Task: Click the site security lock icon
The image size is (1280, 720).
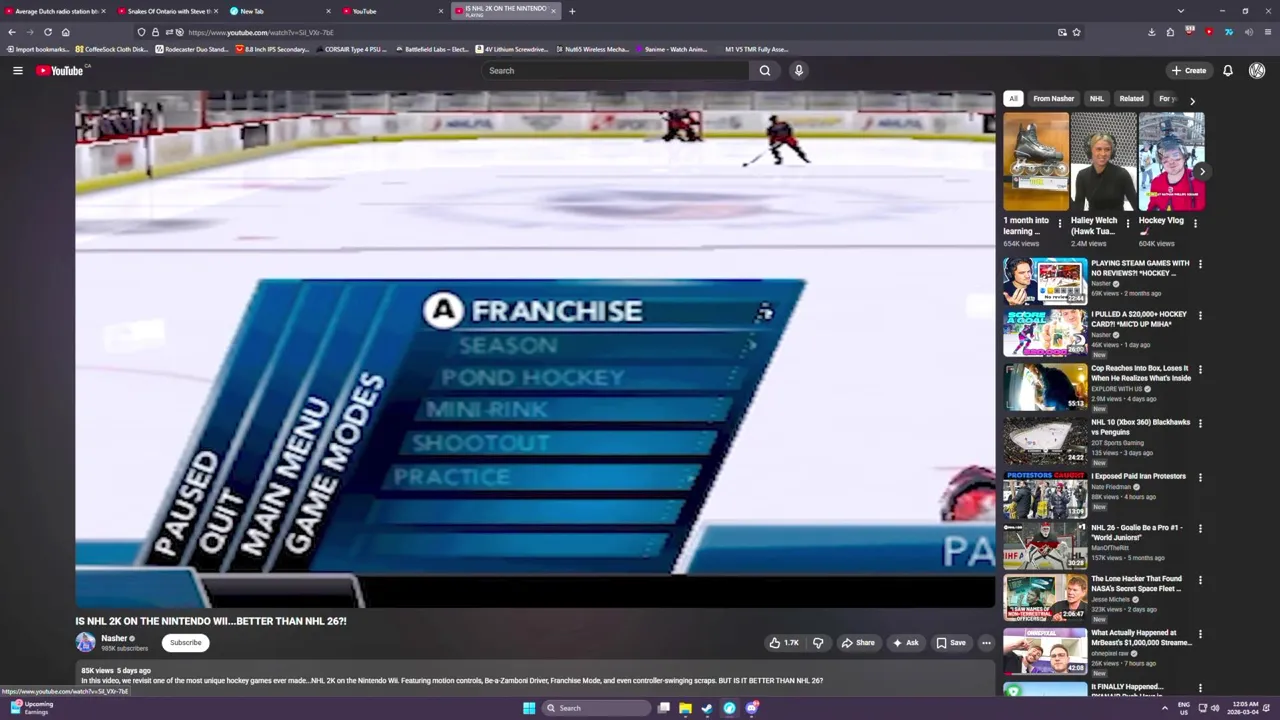Action: tap(155, 32)
